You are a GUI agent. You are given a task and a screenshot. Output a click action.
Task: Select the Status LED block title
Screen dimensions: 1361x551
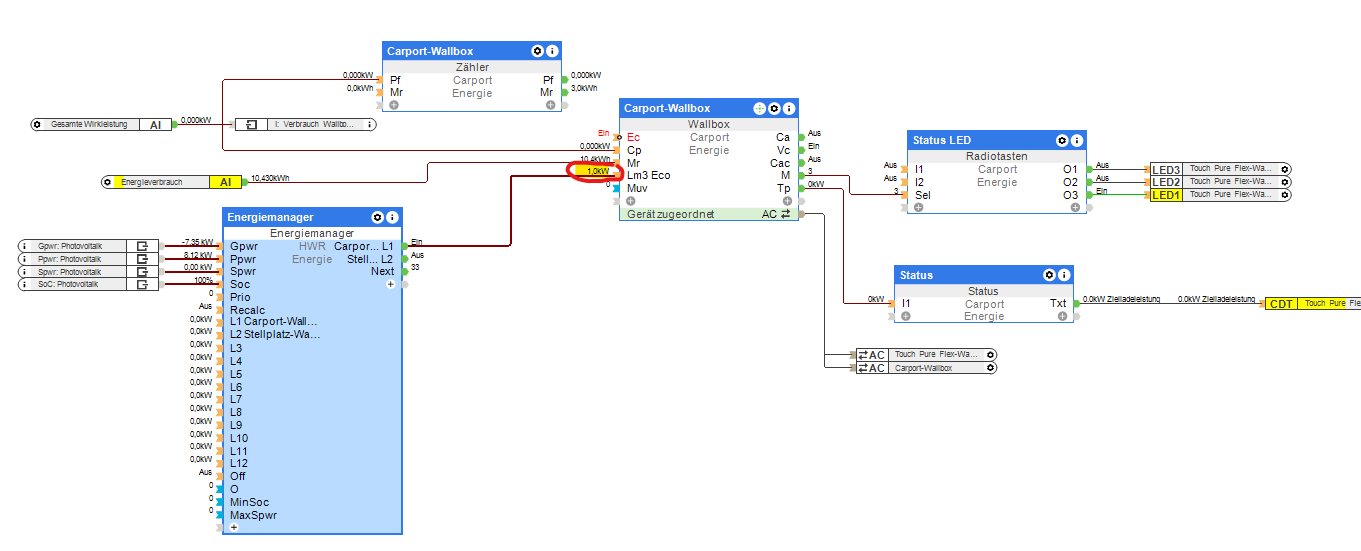(x=942, y=140)
